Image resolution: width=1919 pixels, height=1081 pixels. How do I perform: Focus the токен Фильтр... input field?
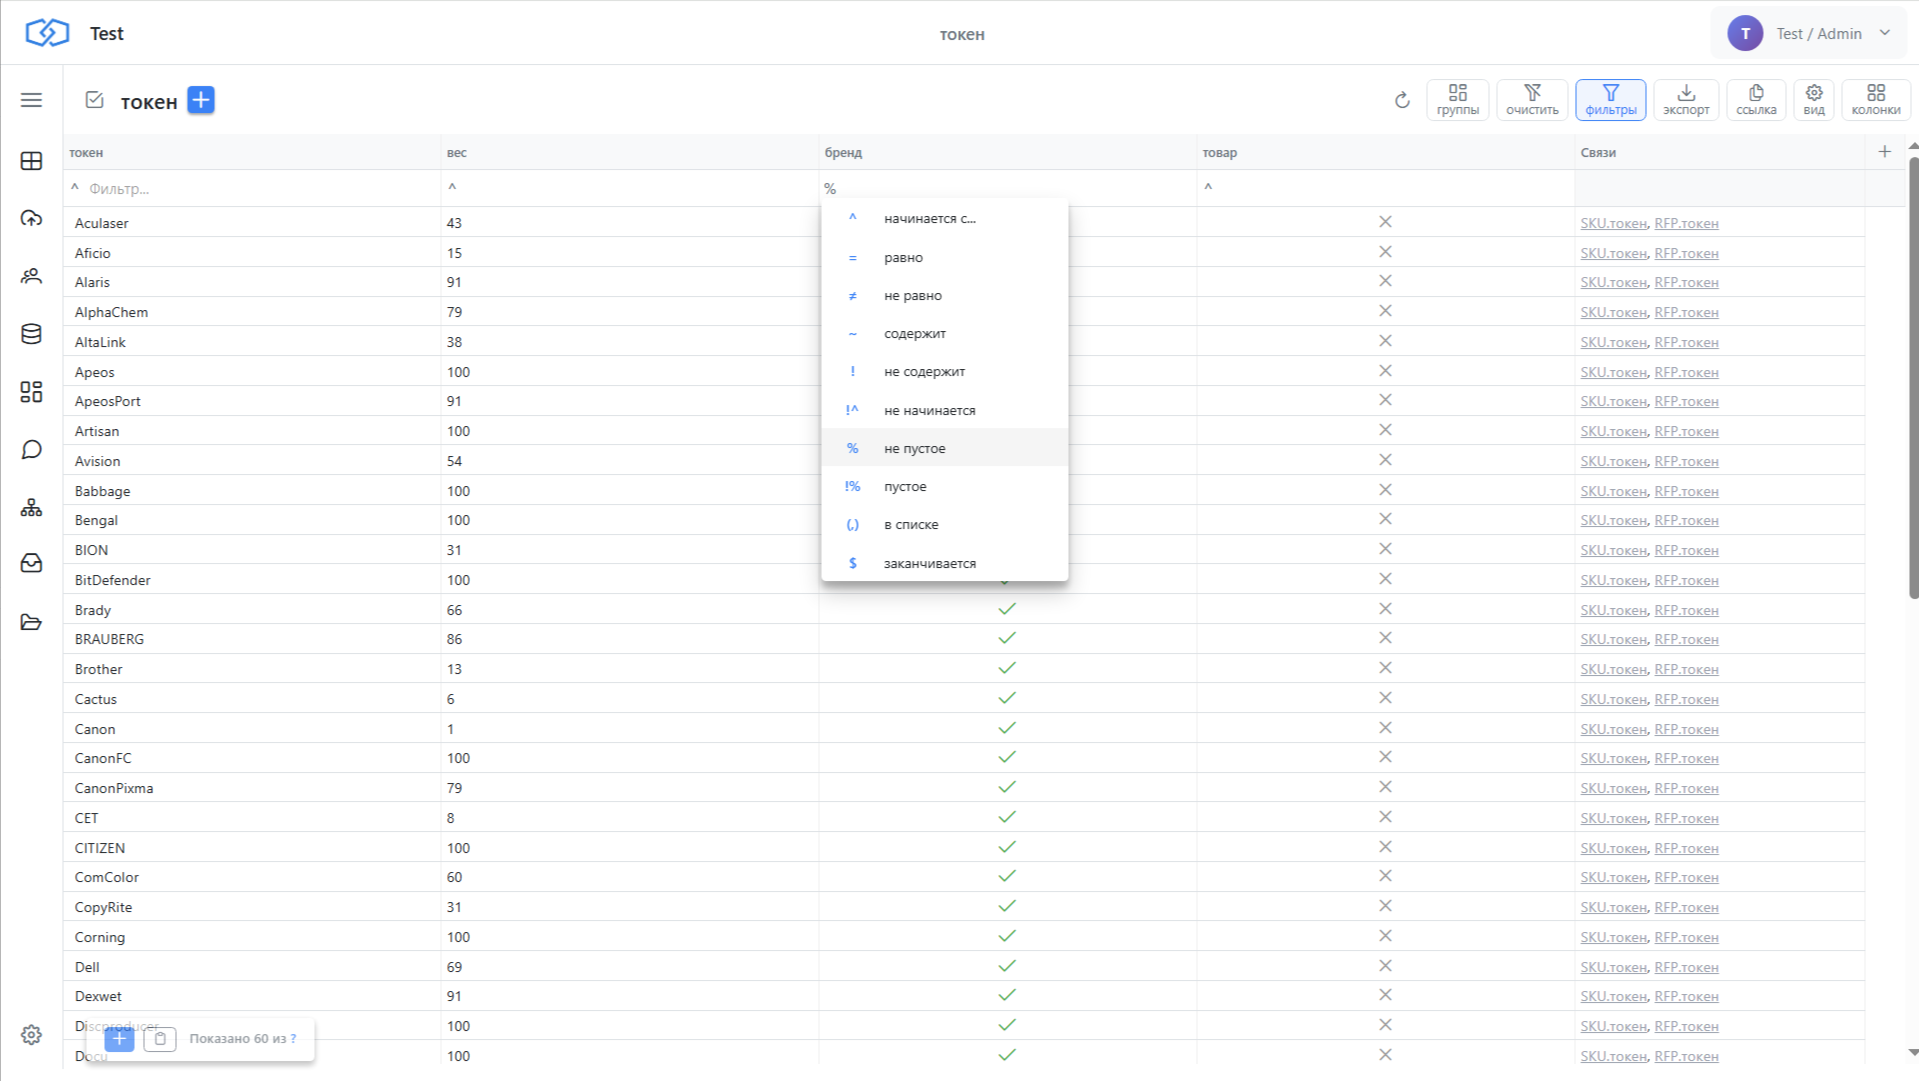click(x=260, y=188)
